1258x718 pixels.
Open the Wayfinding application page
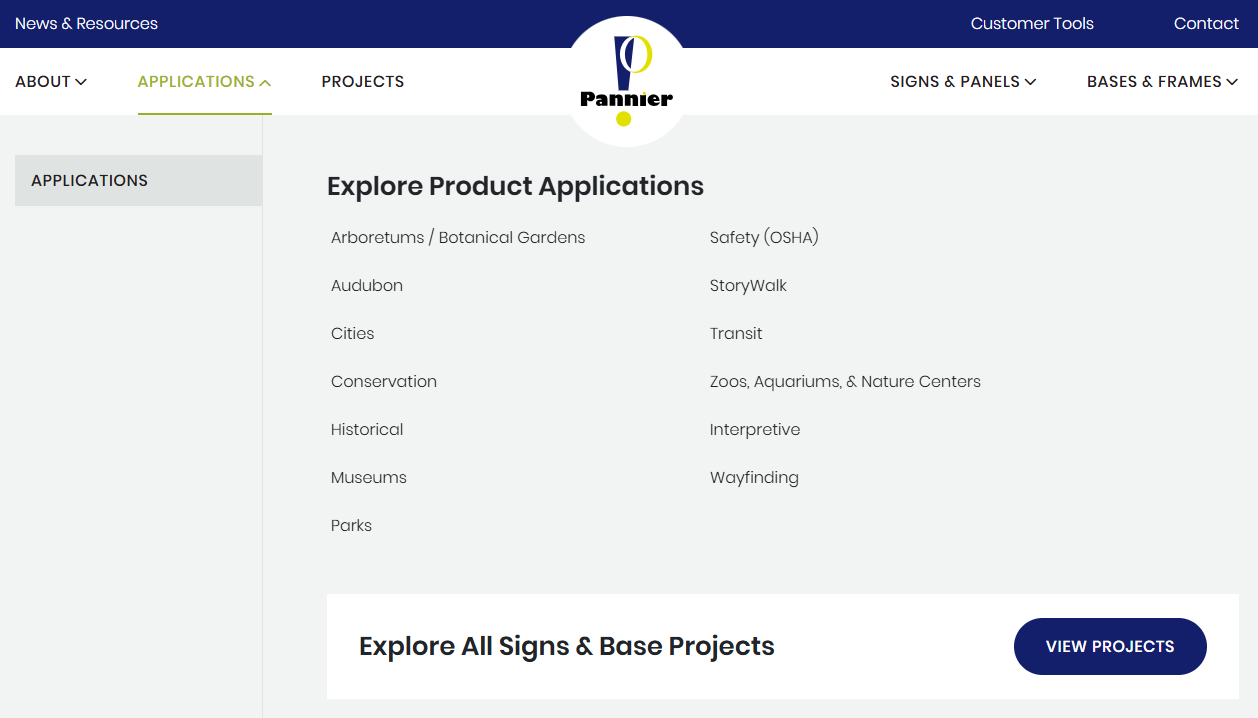coord(754,478)
